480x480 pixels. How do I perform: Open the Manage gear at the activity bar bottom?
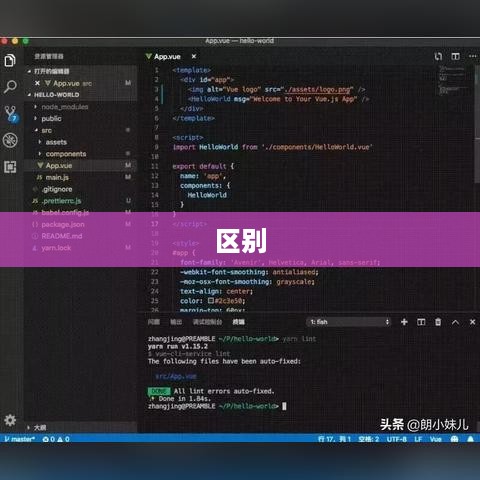[10, 420]
